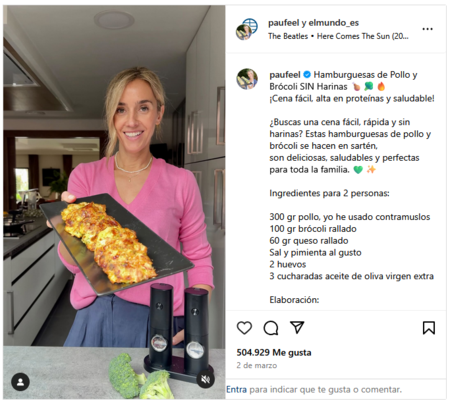Open the header profile avatar
450x403 pixels.
[x=247, y=29]
